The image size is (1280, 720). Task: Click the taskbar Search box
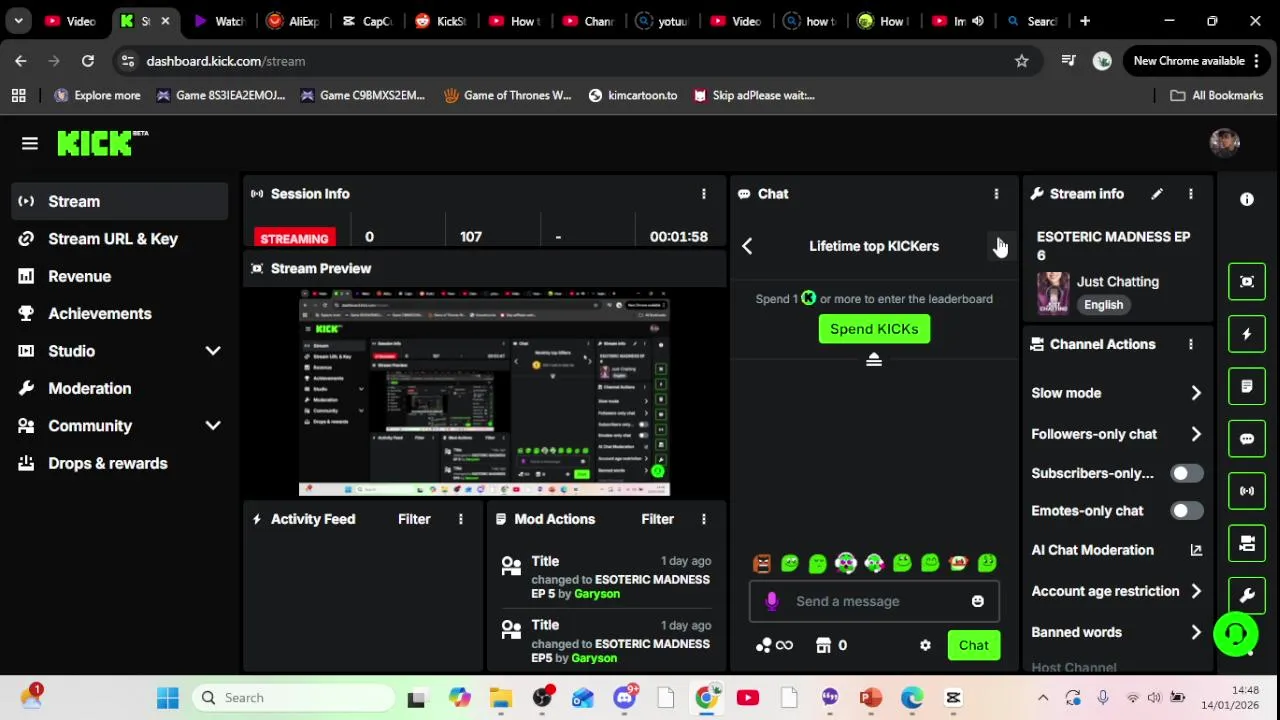[293, 698]
